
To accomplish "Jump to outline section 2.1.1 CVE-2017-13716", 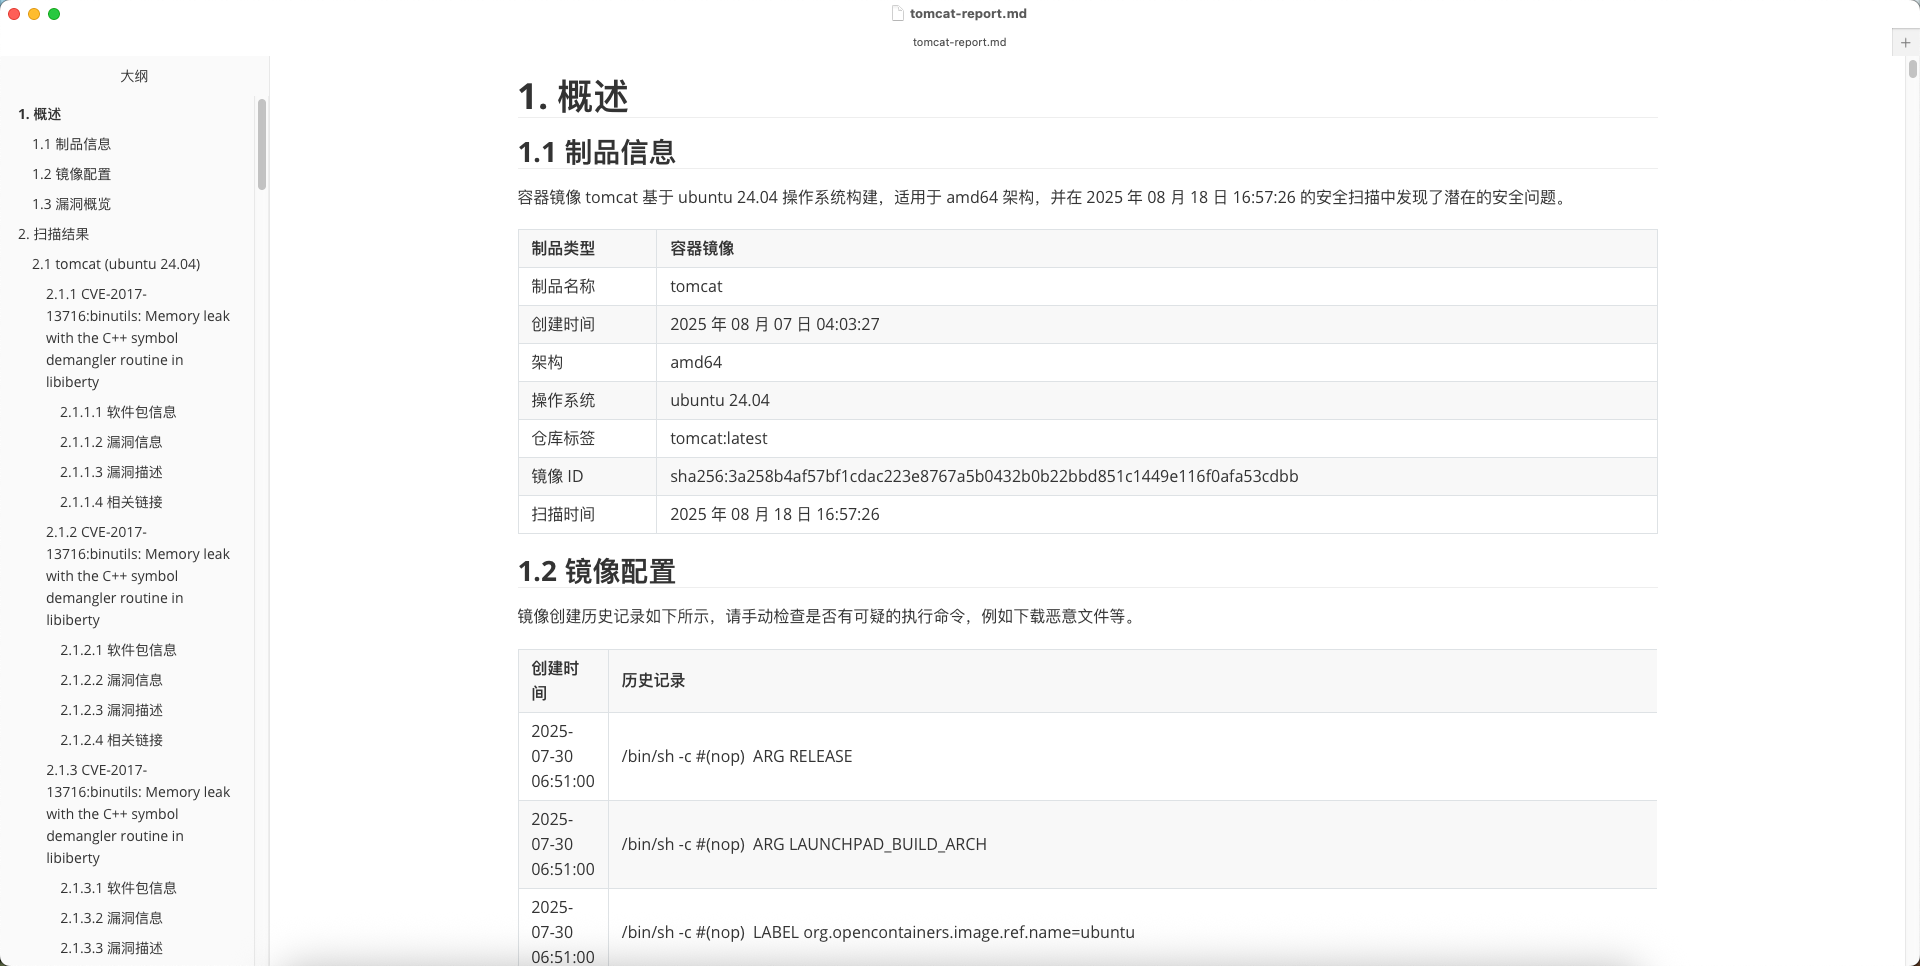I will [137, 338].
